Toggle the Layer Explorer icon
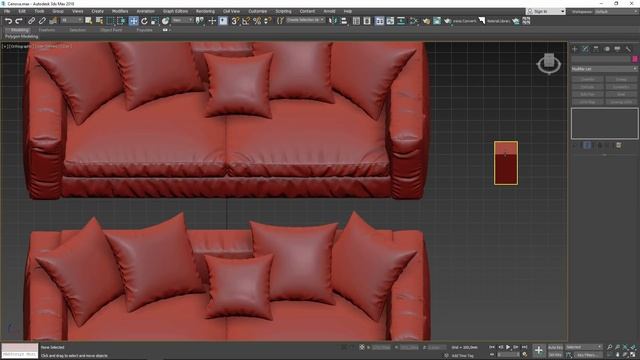Screen dimensions: 640x360 tap(367, 20)
